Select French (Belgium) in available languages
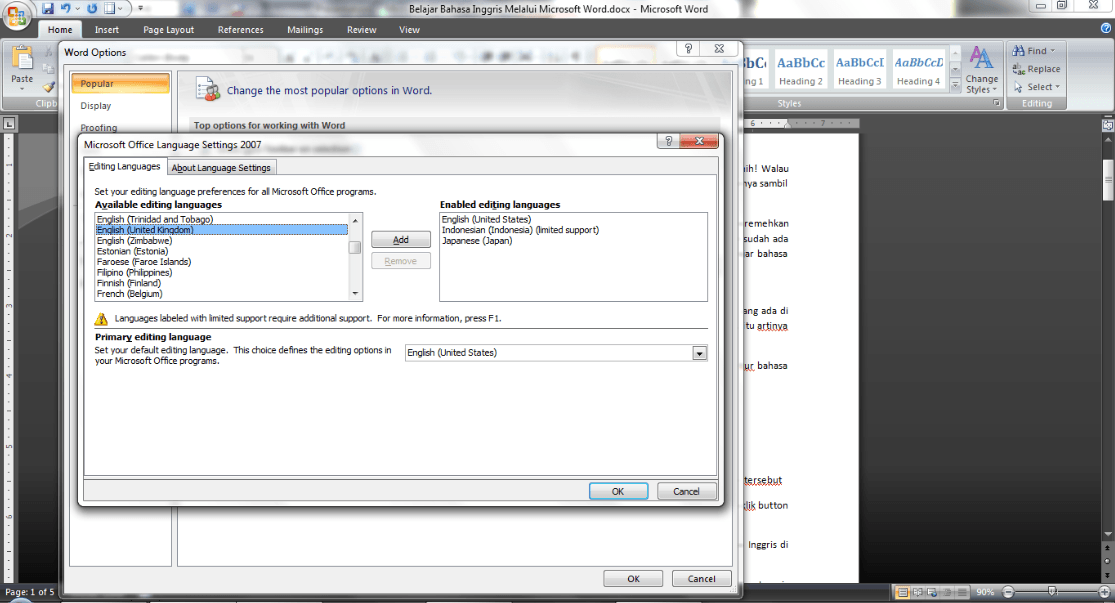 222,294
